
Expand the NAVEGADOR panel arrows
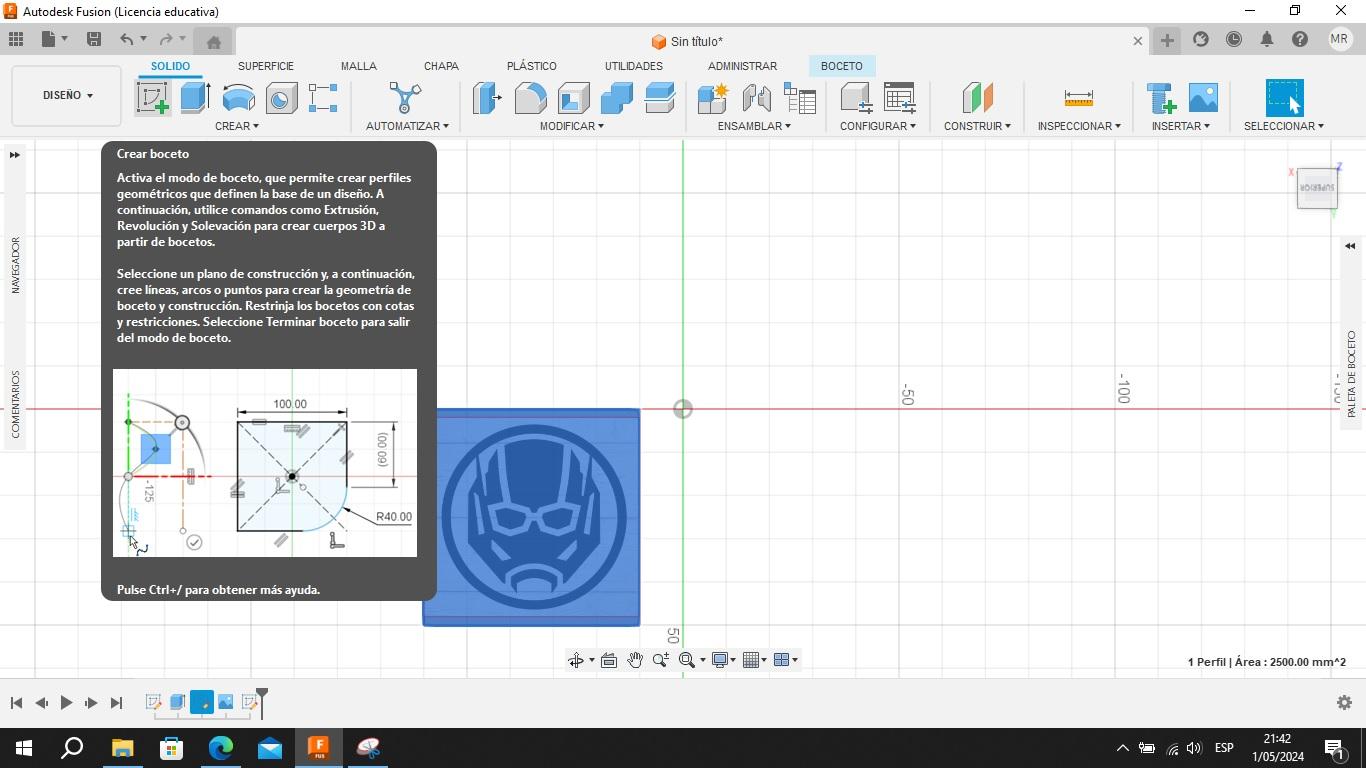click(x=15, y=155)
